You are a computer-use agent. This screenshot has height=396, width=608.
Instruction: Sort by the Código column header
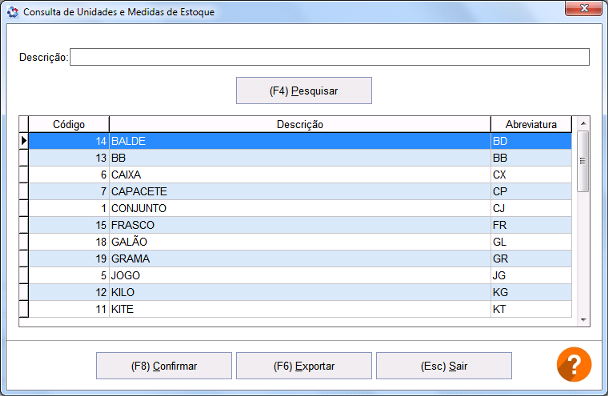69,124
